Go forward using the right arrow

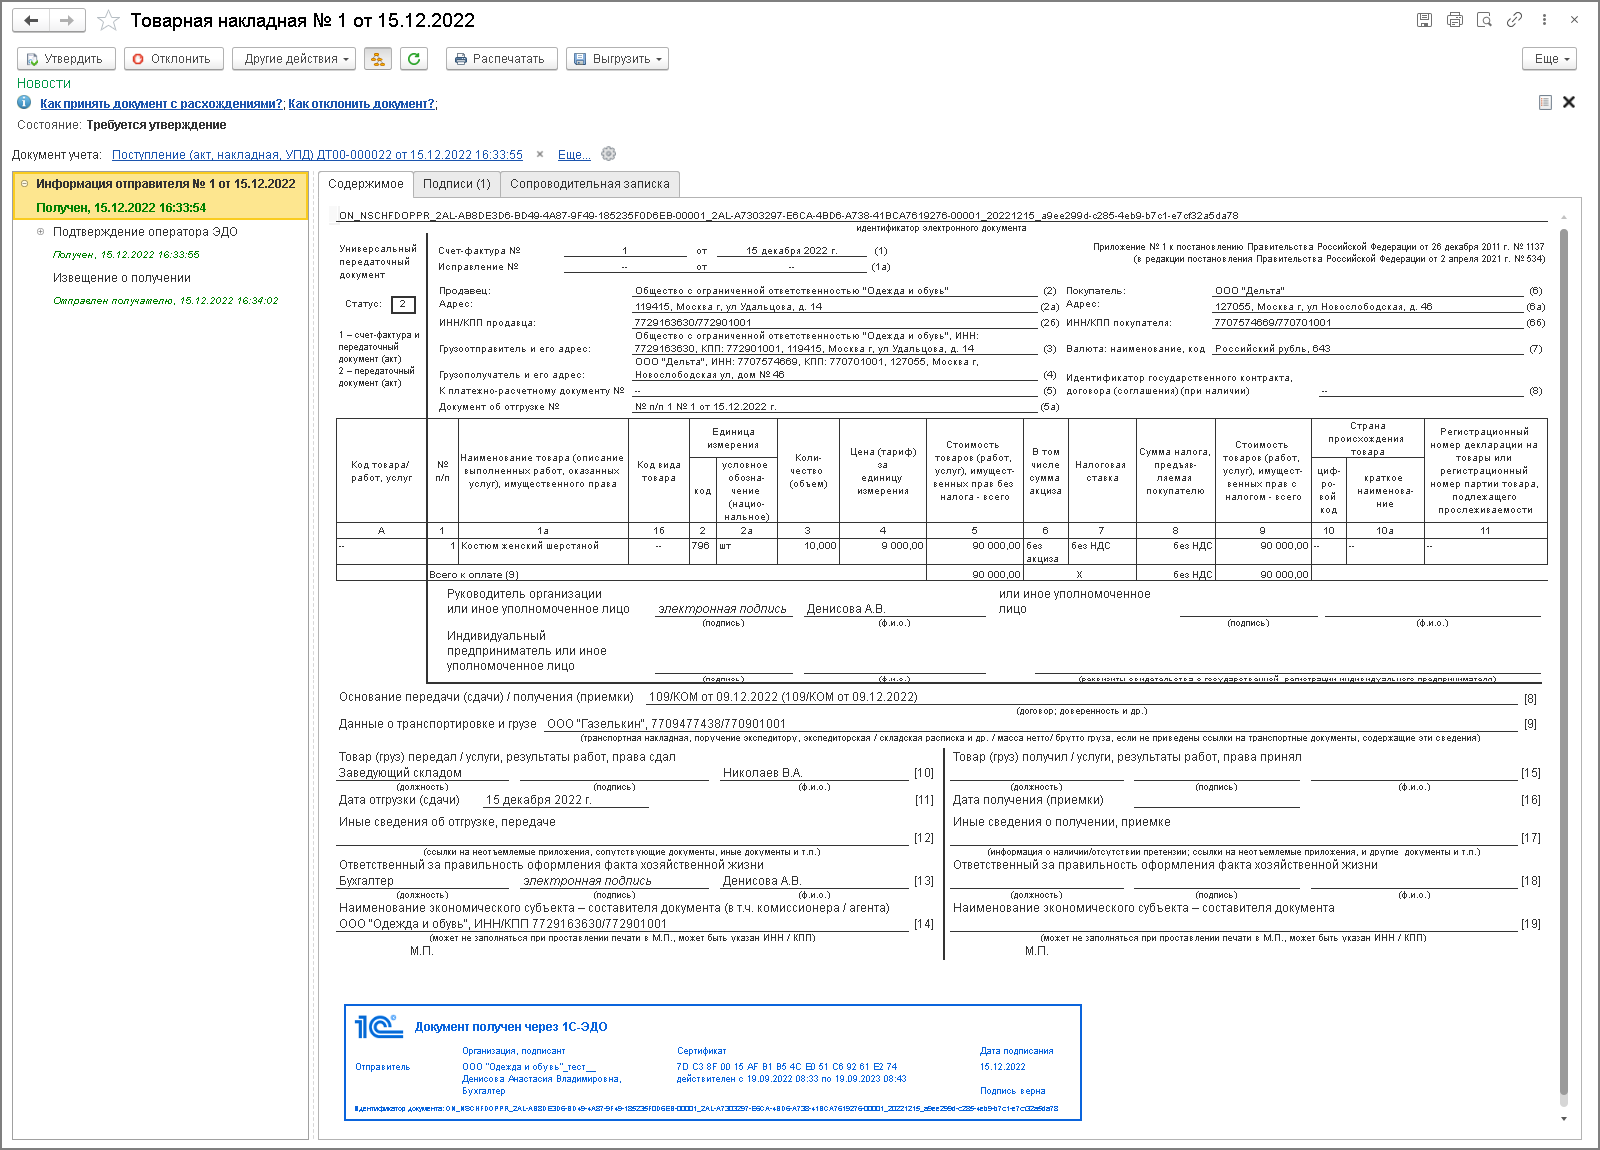67,20
